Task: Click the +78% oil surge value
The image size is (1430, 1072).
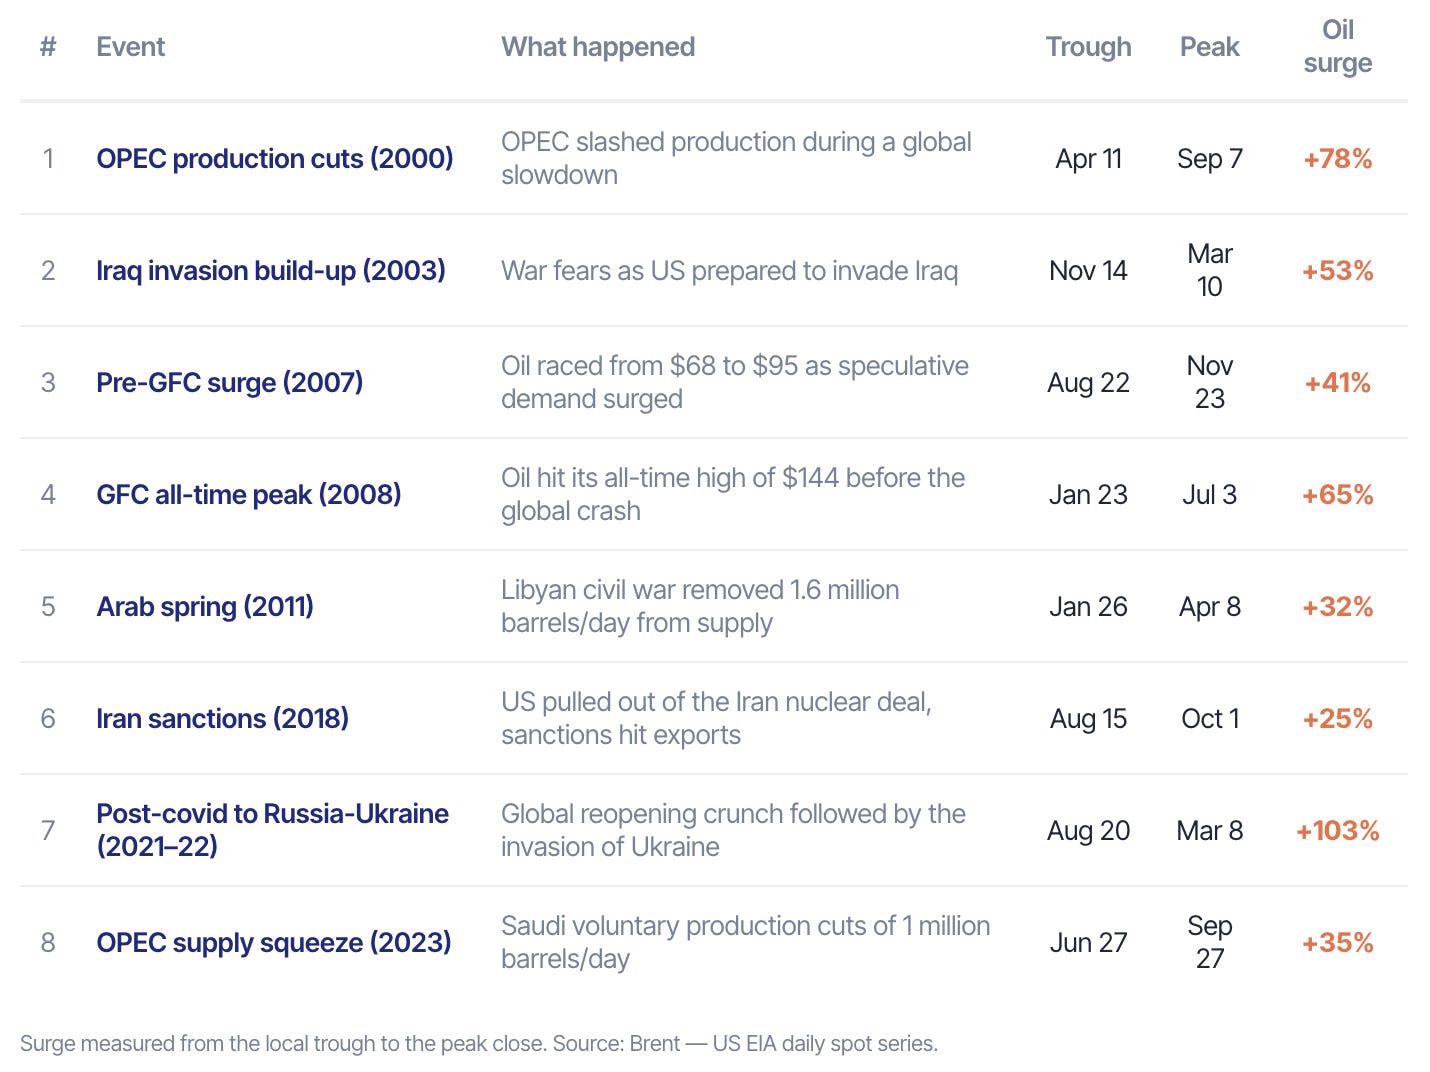Action: (1337, 158)
